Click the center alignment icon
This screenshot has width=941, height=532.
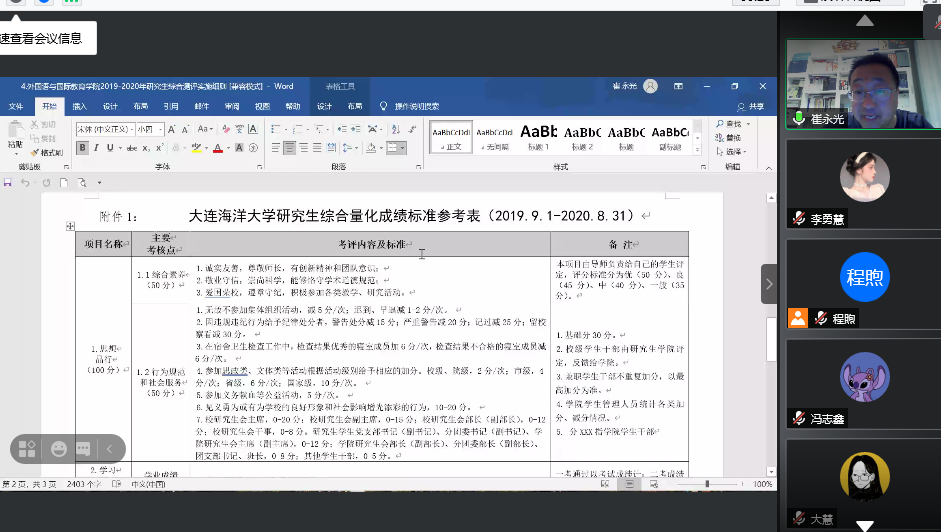coord(289,148)
